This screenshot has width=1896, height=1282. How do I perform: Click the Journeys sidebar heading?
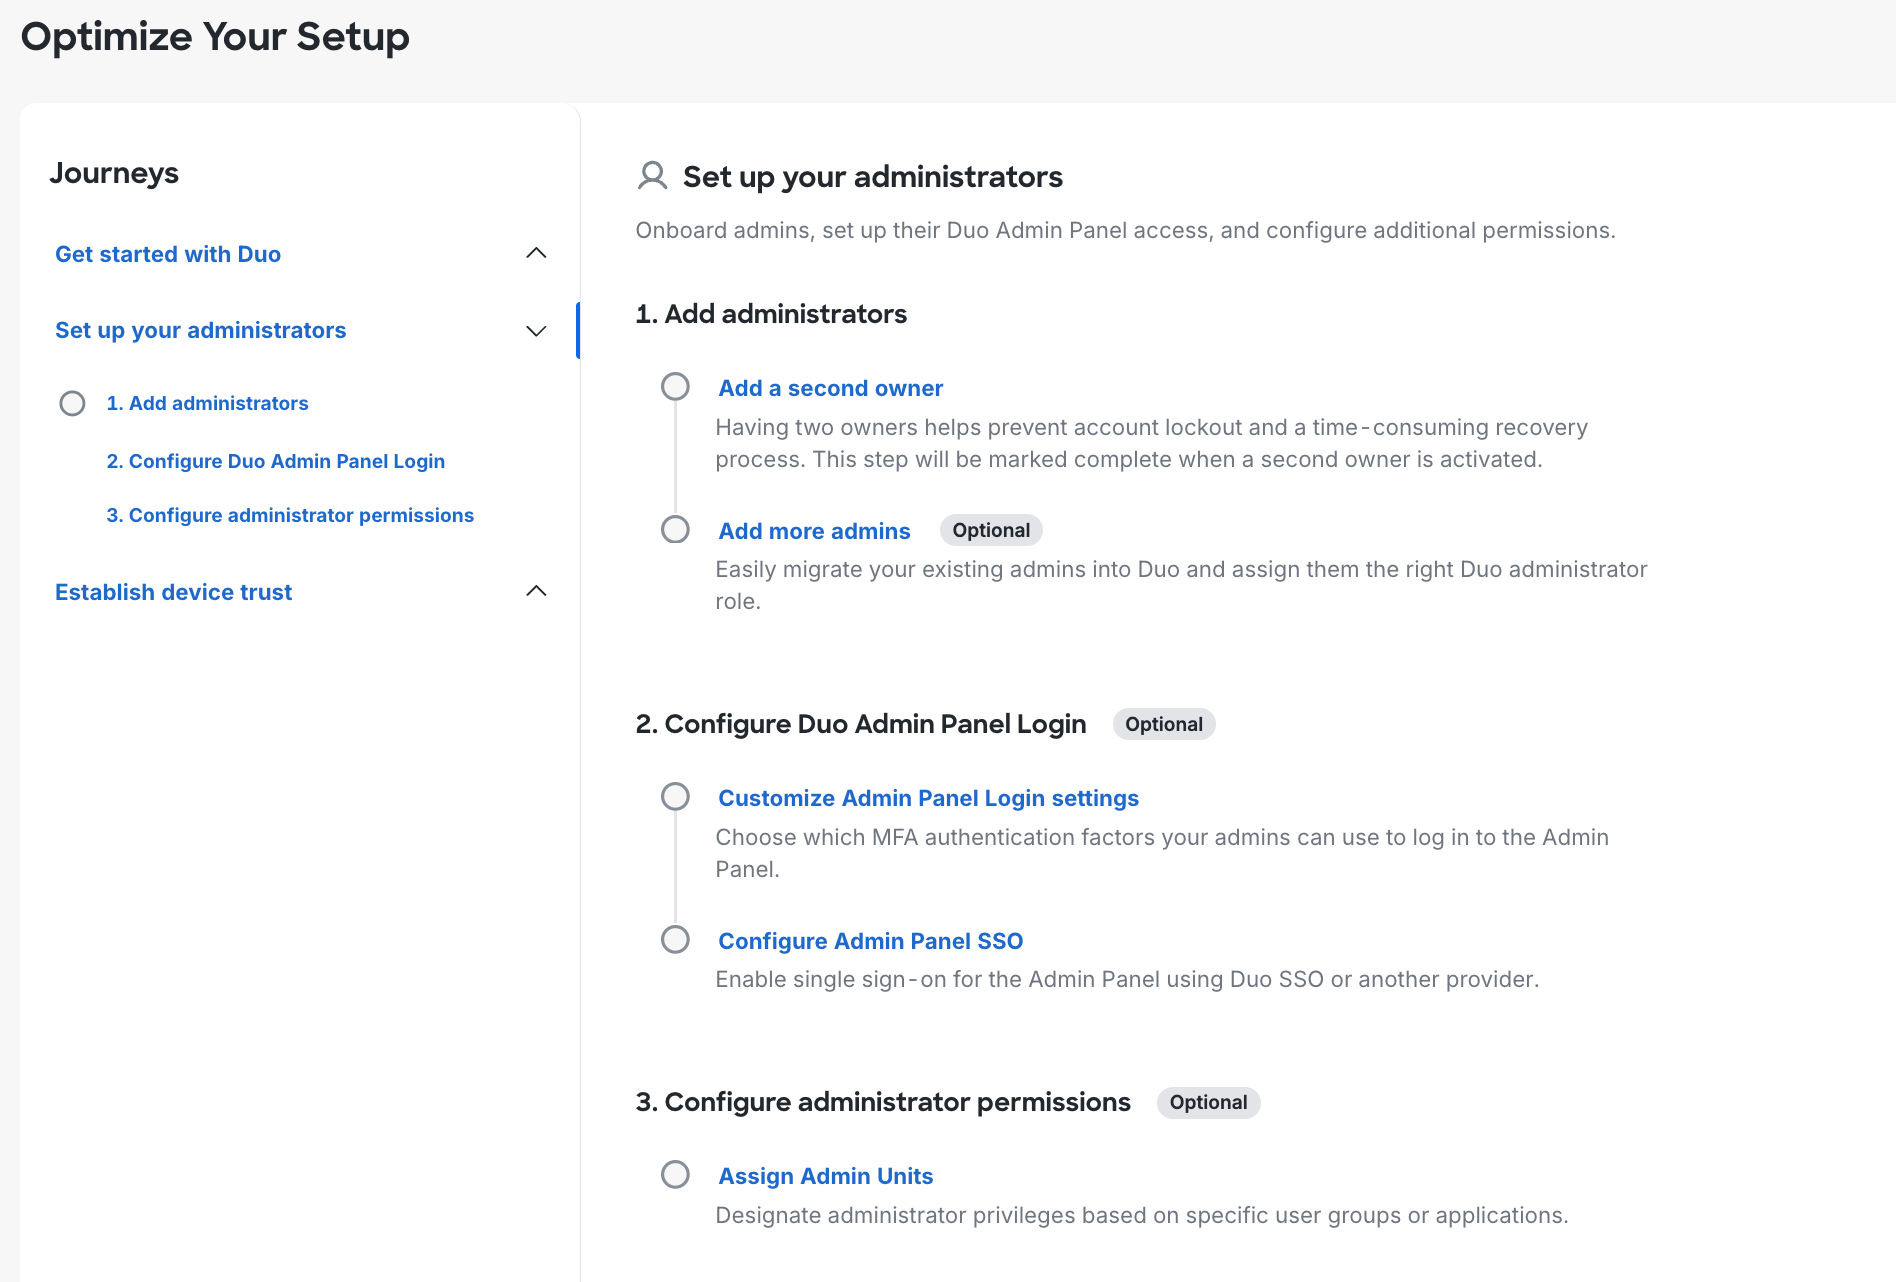point(114,173)
